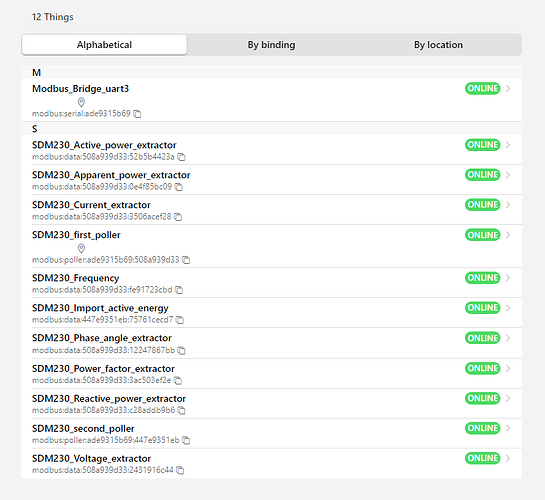Select SDM230_Import_active_energy name
The width and height of the screenshot is (545, 500).
100,308
